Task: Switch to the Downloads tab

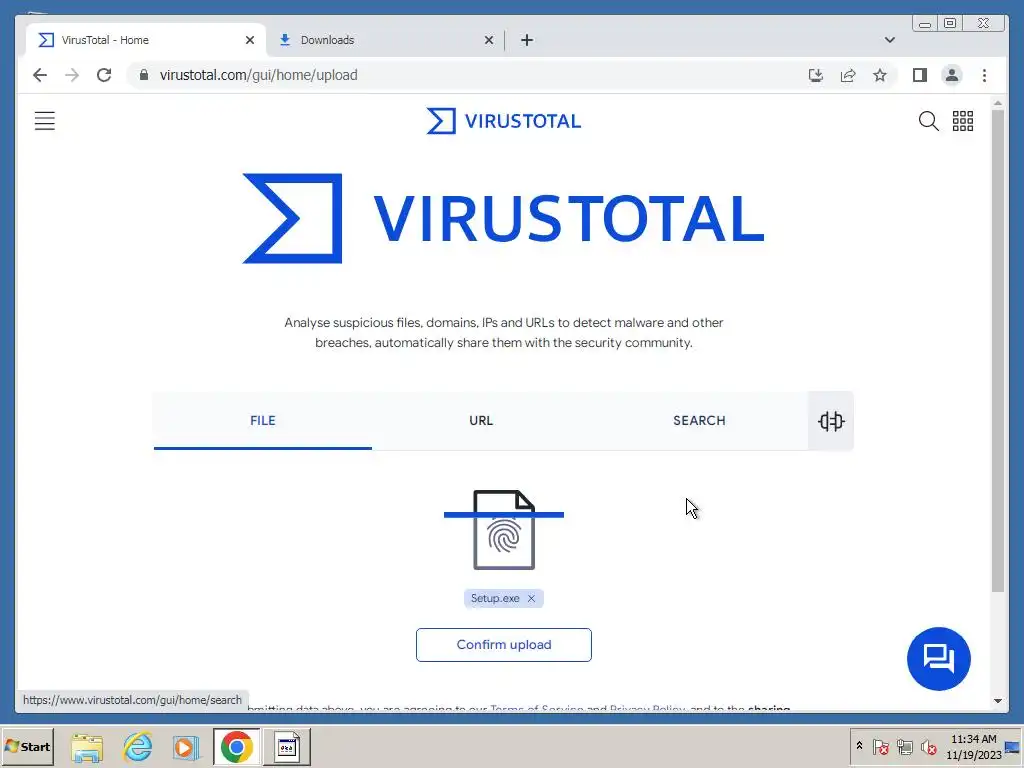Action: (x=386, y=40)
